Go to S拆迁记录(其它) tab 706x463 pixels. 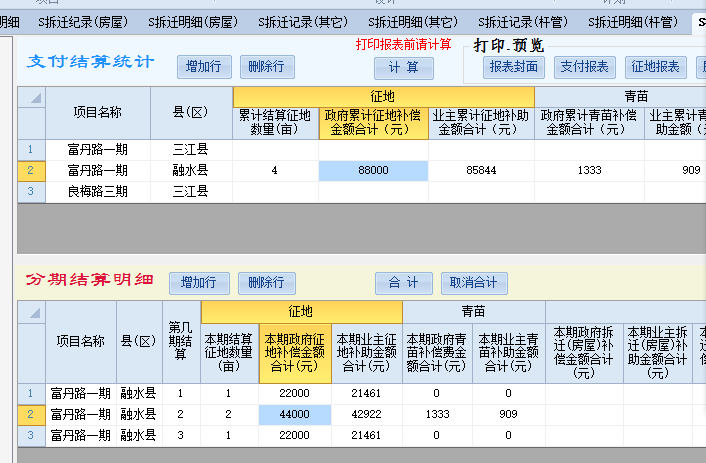(304, 21)
